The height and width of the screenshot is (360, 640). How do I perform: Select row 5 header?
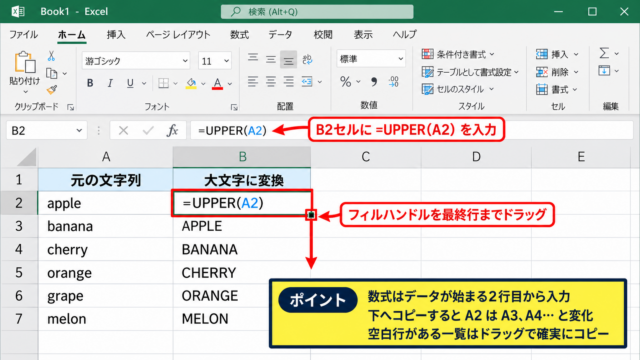[x=19, y=273]
